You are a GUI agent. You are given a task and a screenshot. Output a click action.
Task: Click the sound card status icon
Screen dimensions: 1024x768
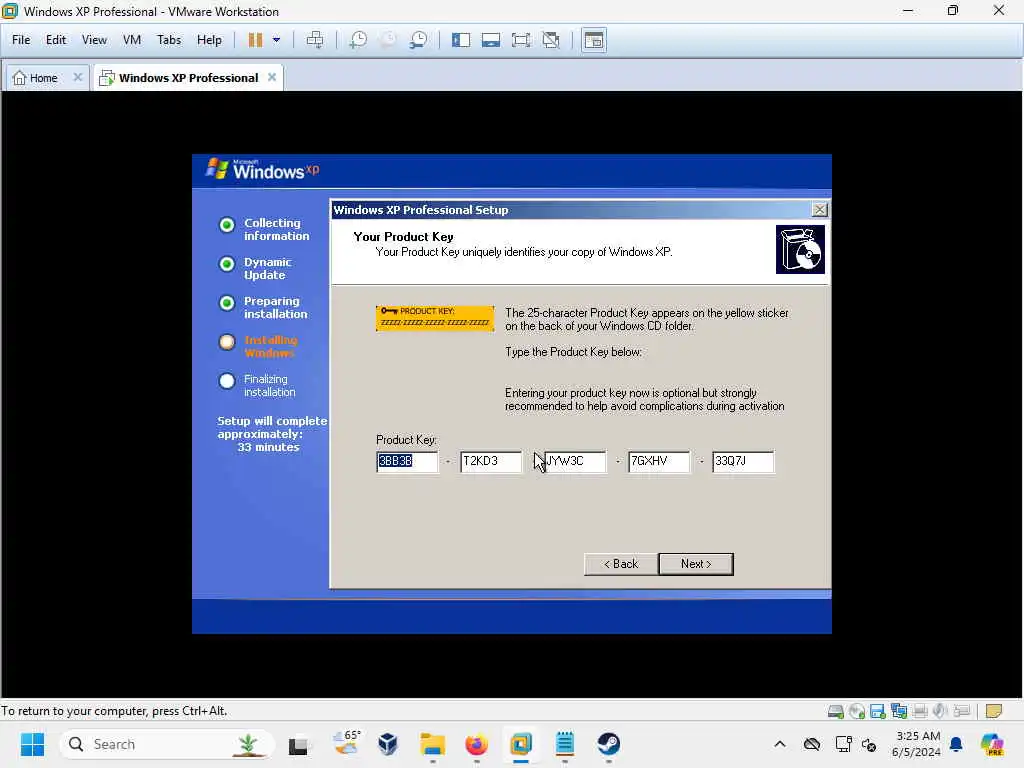(940, 711)
